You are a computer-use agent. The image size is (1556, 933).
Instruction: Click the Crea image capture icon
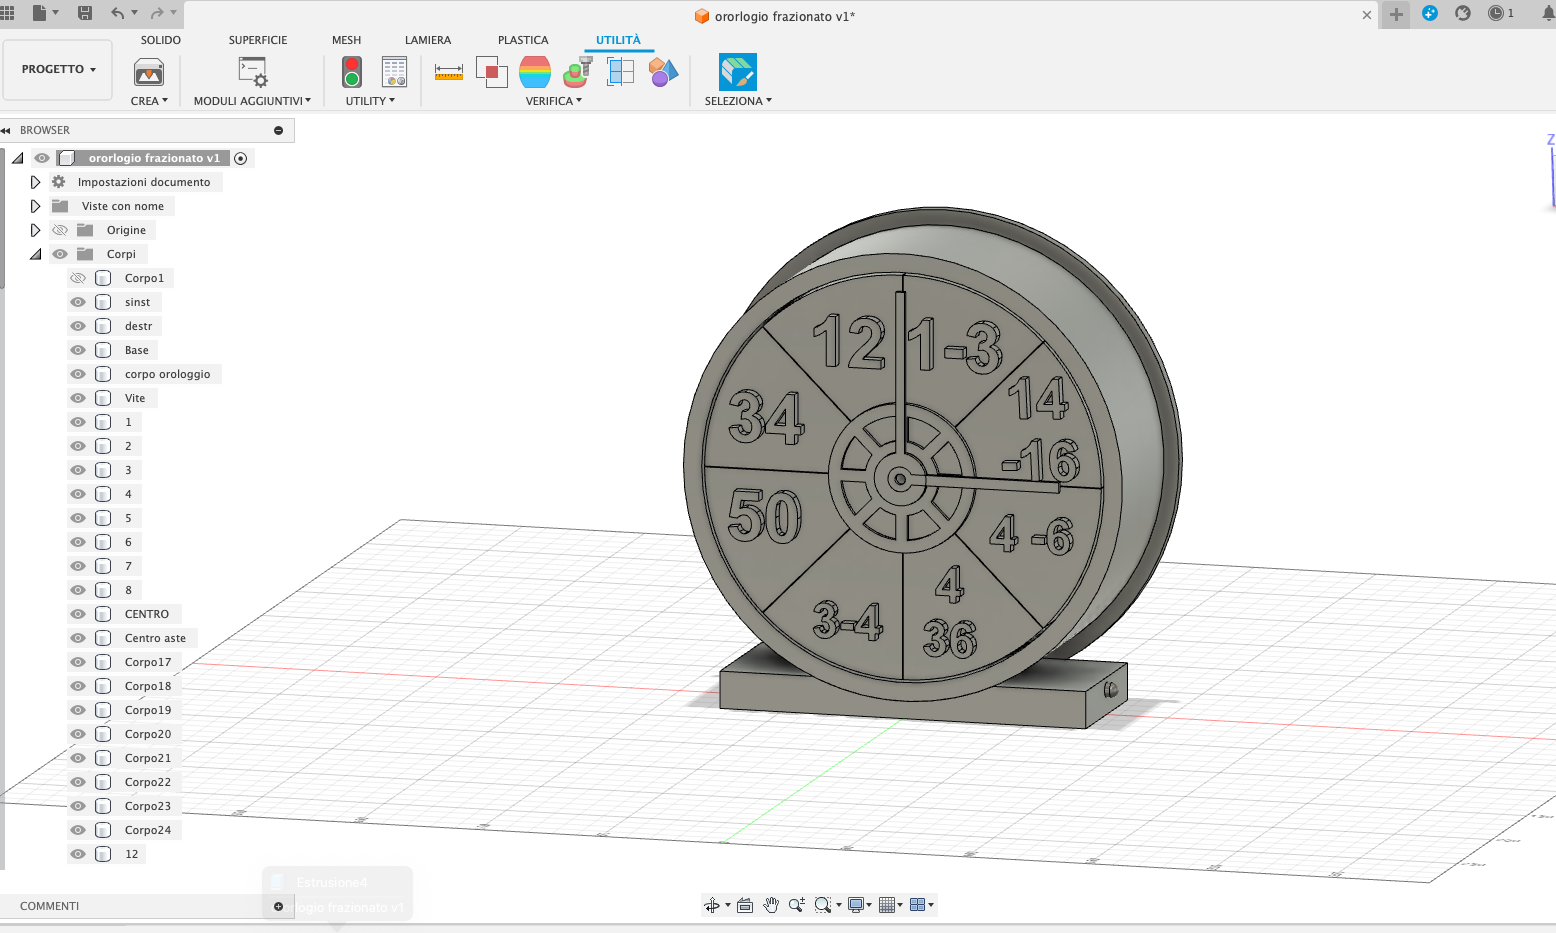[149, 72]
